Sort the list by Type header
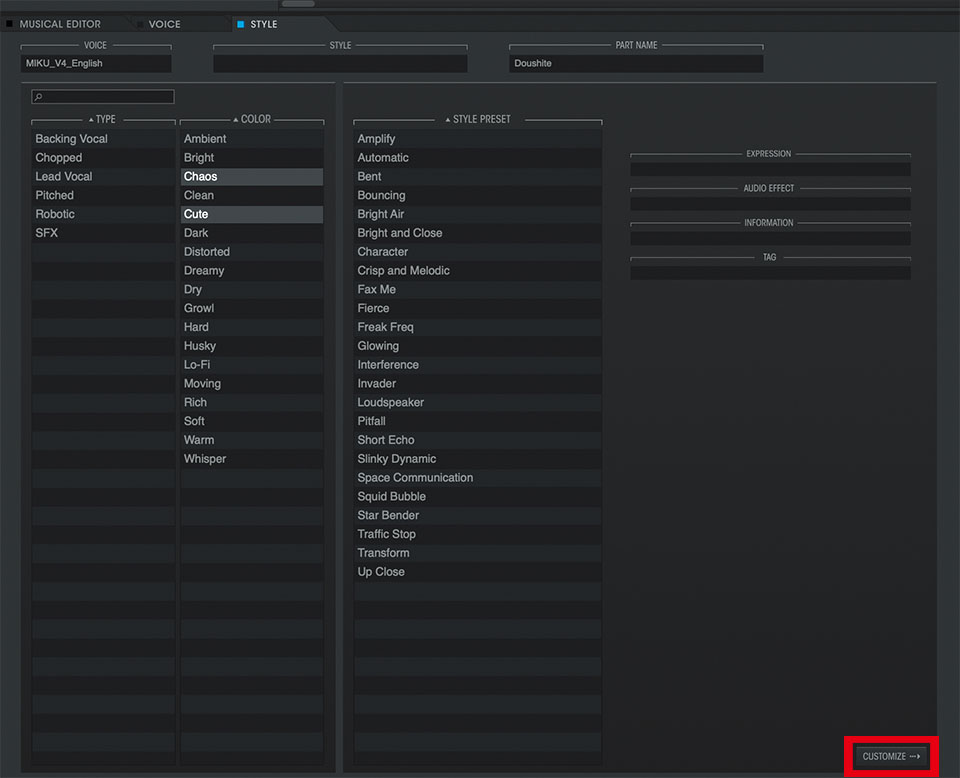 click(103, 119)
